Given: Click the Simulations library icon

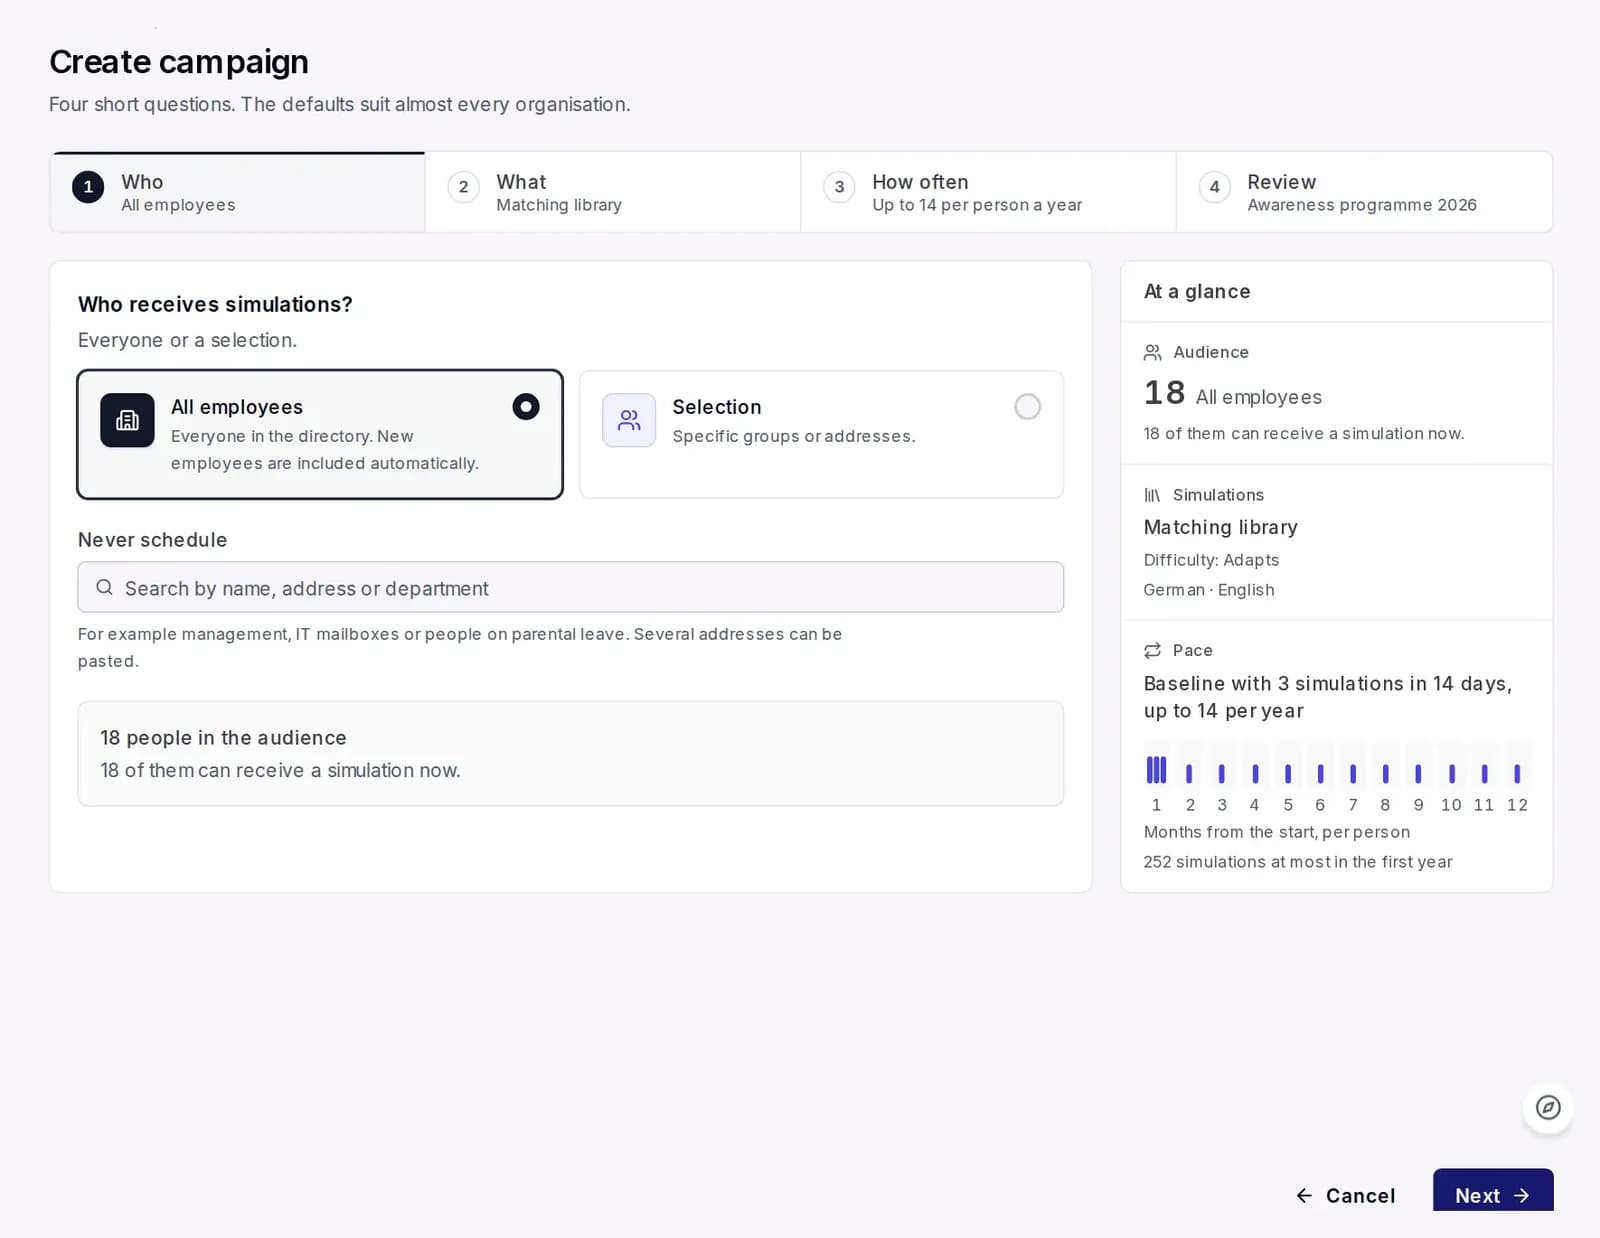Looking at the screenshot, I should tap(1153, 495).
